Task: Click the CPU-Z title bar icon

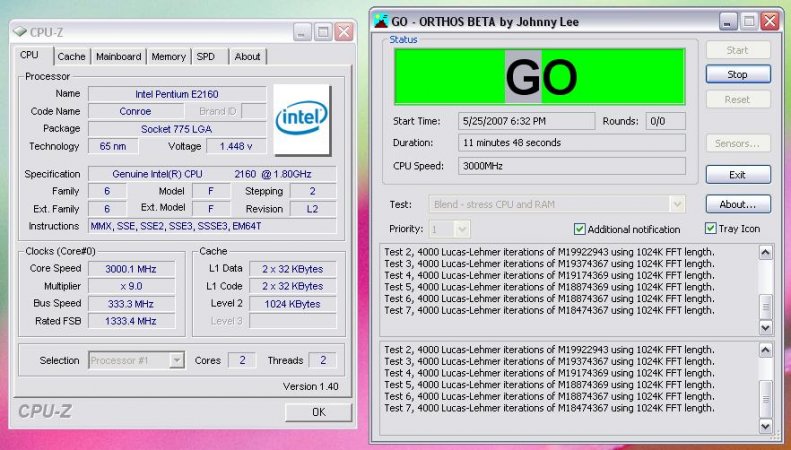Action: click(20, 32)
